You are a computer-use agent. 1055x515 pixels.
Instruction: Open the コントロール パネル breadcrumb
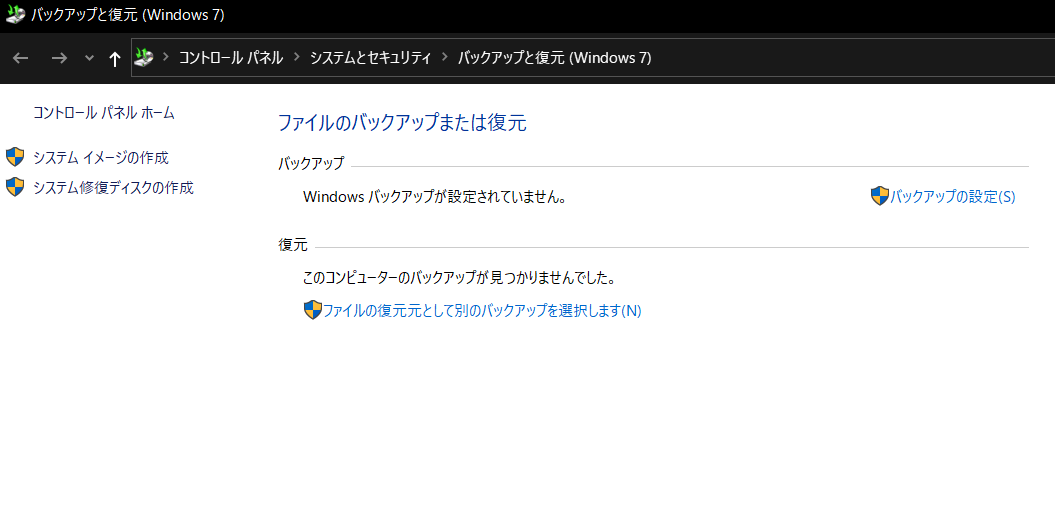[231, 58]
